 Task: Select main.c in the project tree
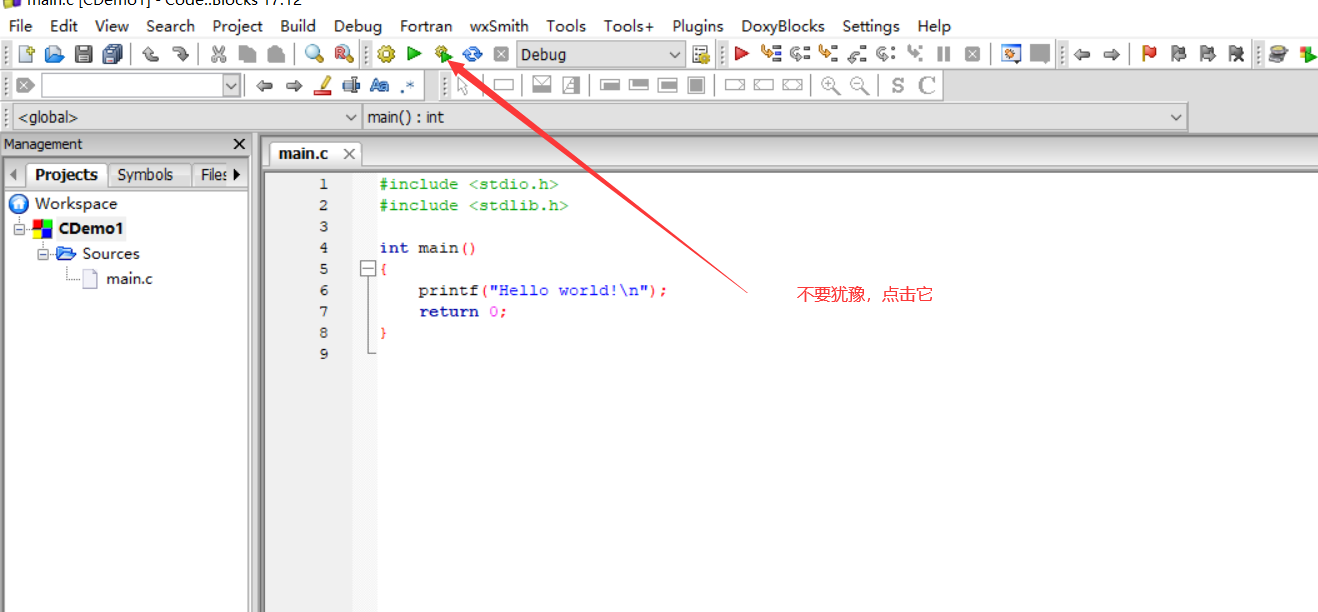pyautogui.click(x=129, y=279)
